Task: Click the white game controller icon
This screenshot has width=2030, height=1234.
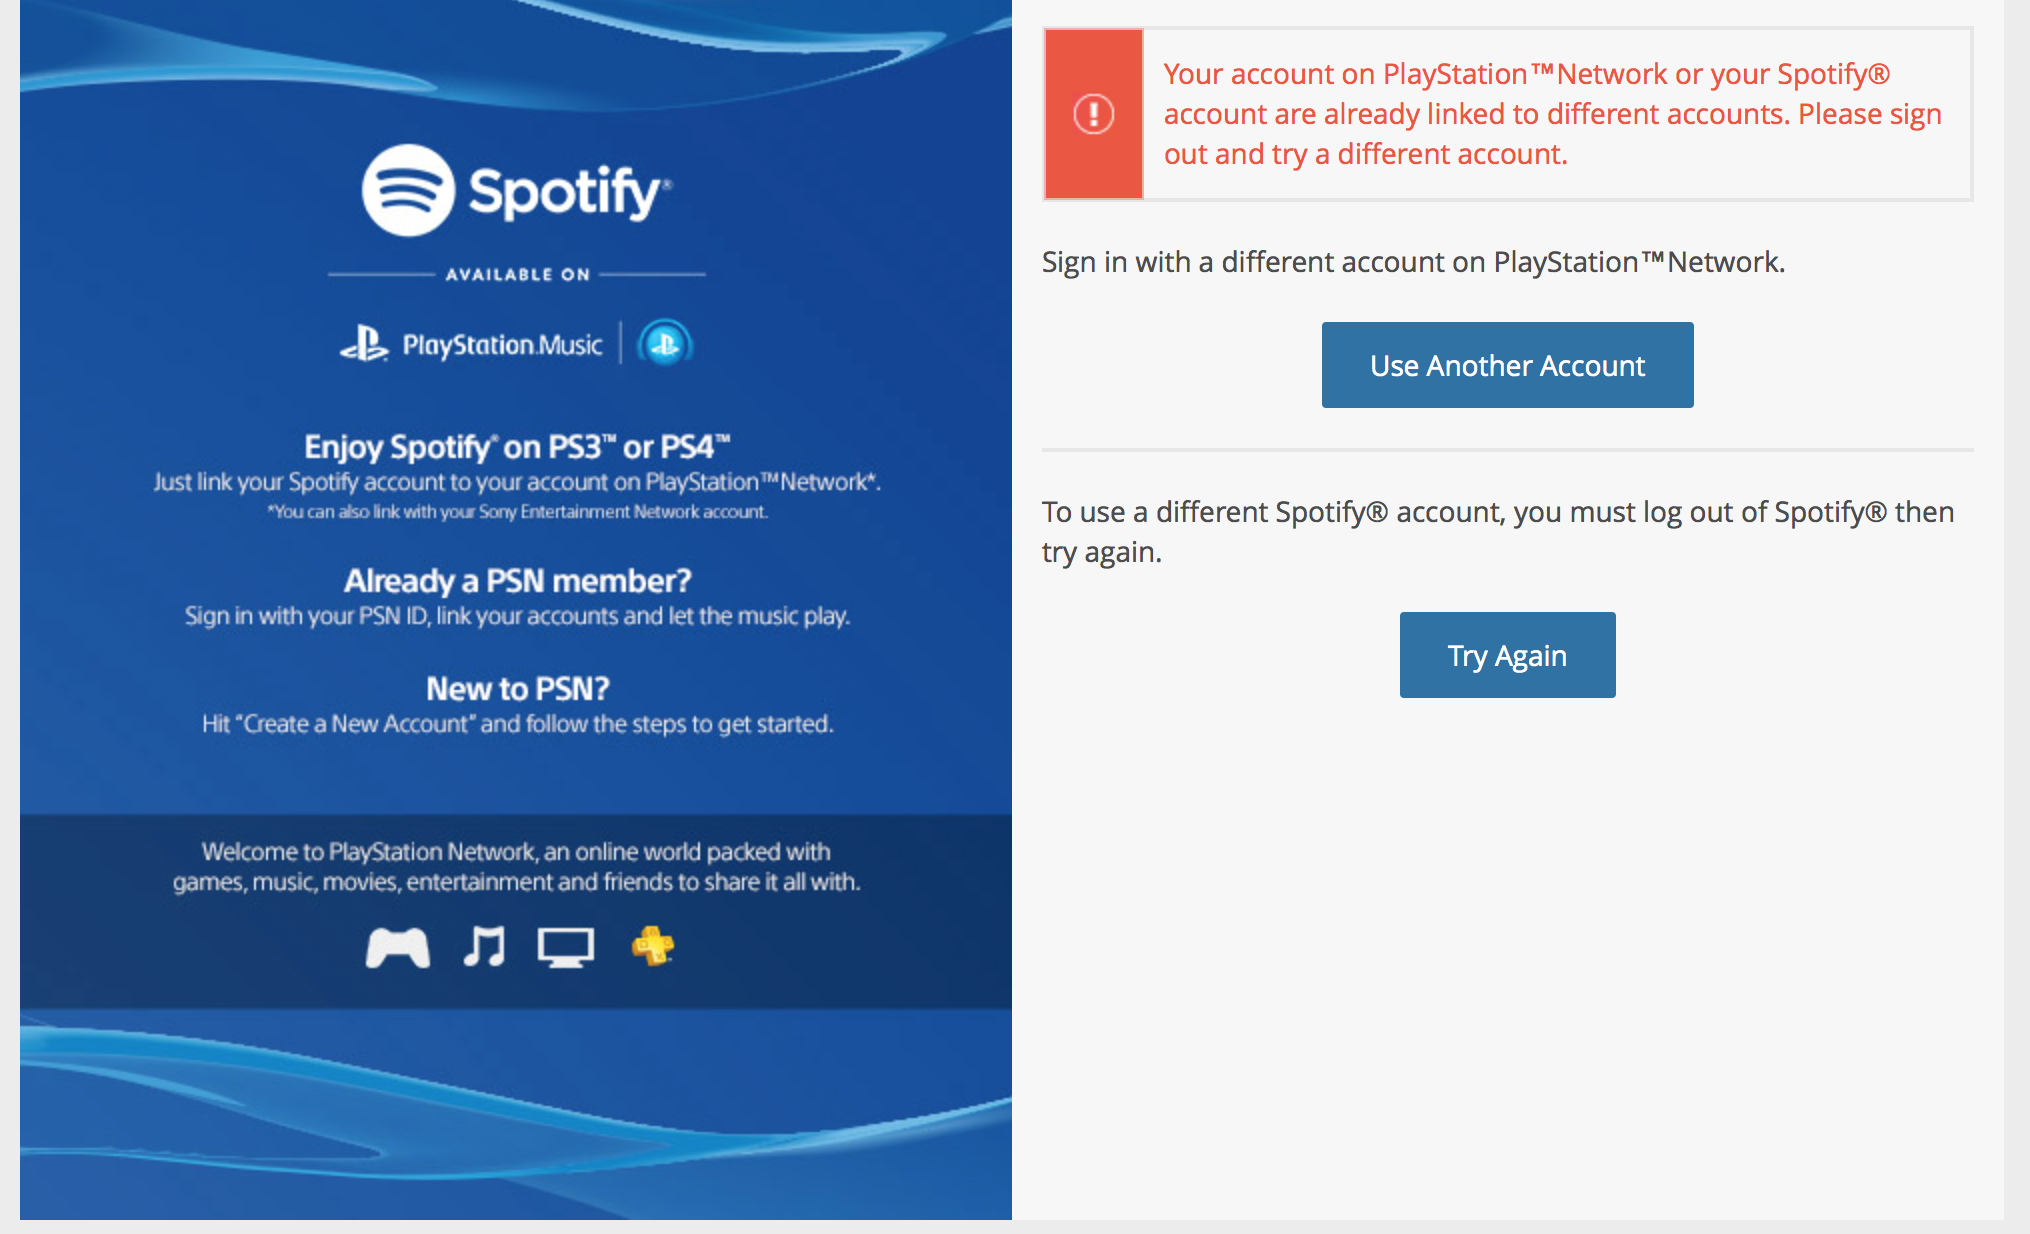Action: click(x=398, y=947)
